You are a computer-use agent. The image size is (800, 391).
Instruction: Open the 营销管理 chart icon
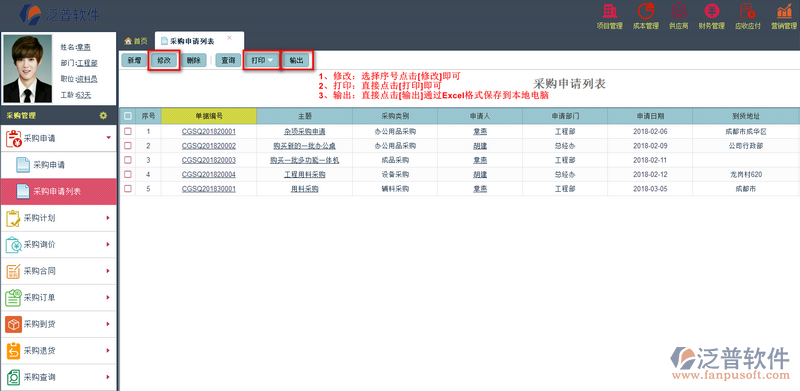(784, 11)
